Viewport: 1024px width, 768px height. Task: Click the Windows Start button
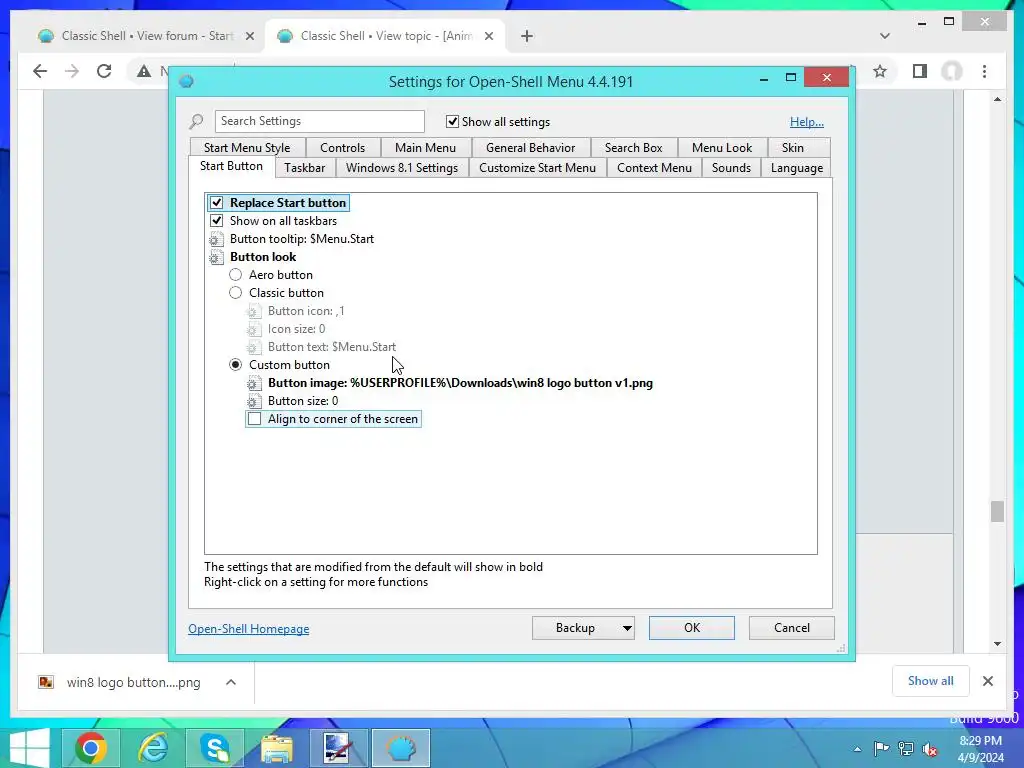pos(29,748)
